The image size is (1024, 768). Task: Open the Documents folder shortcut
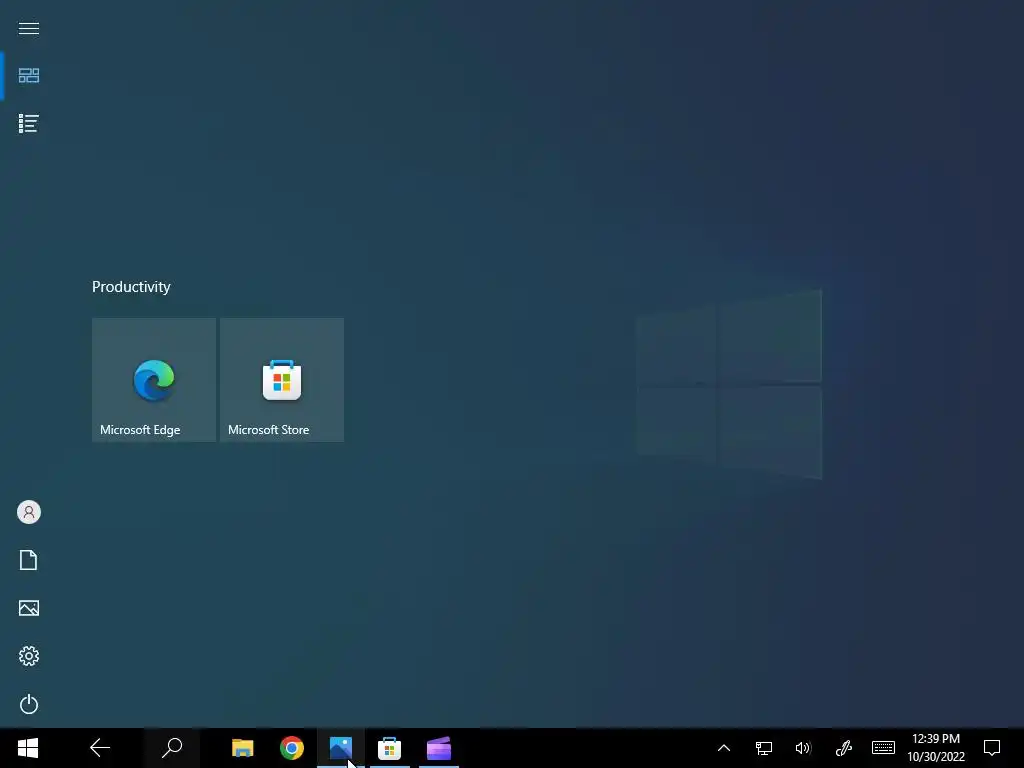29,560
